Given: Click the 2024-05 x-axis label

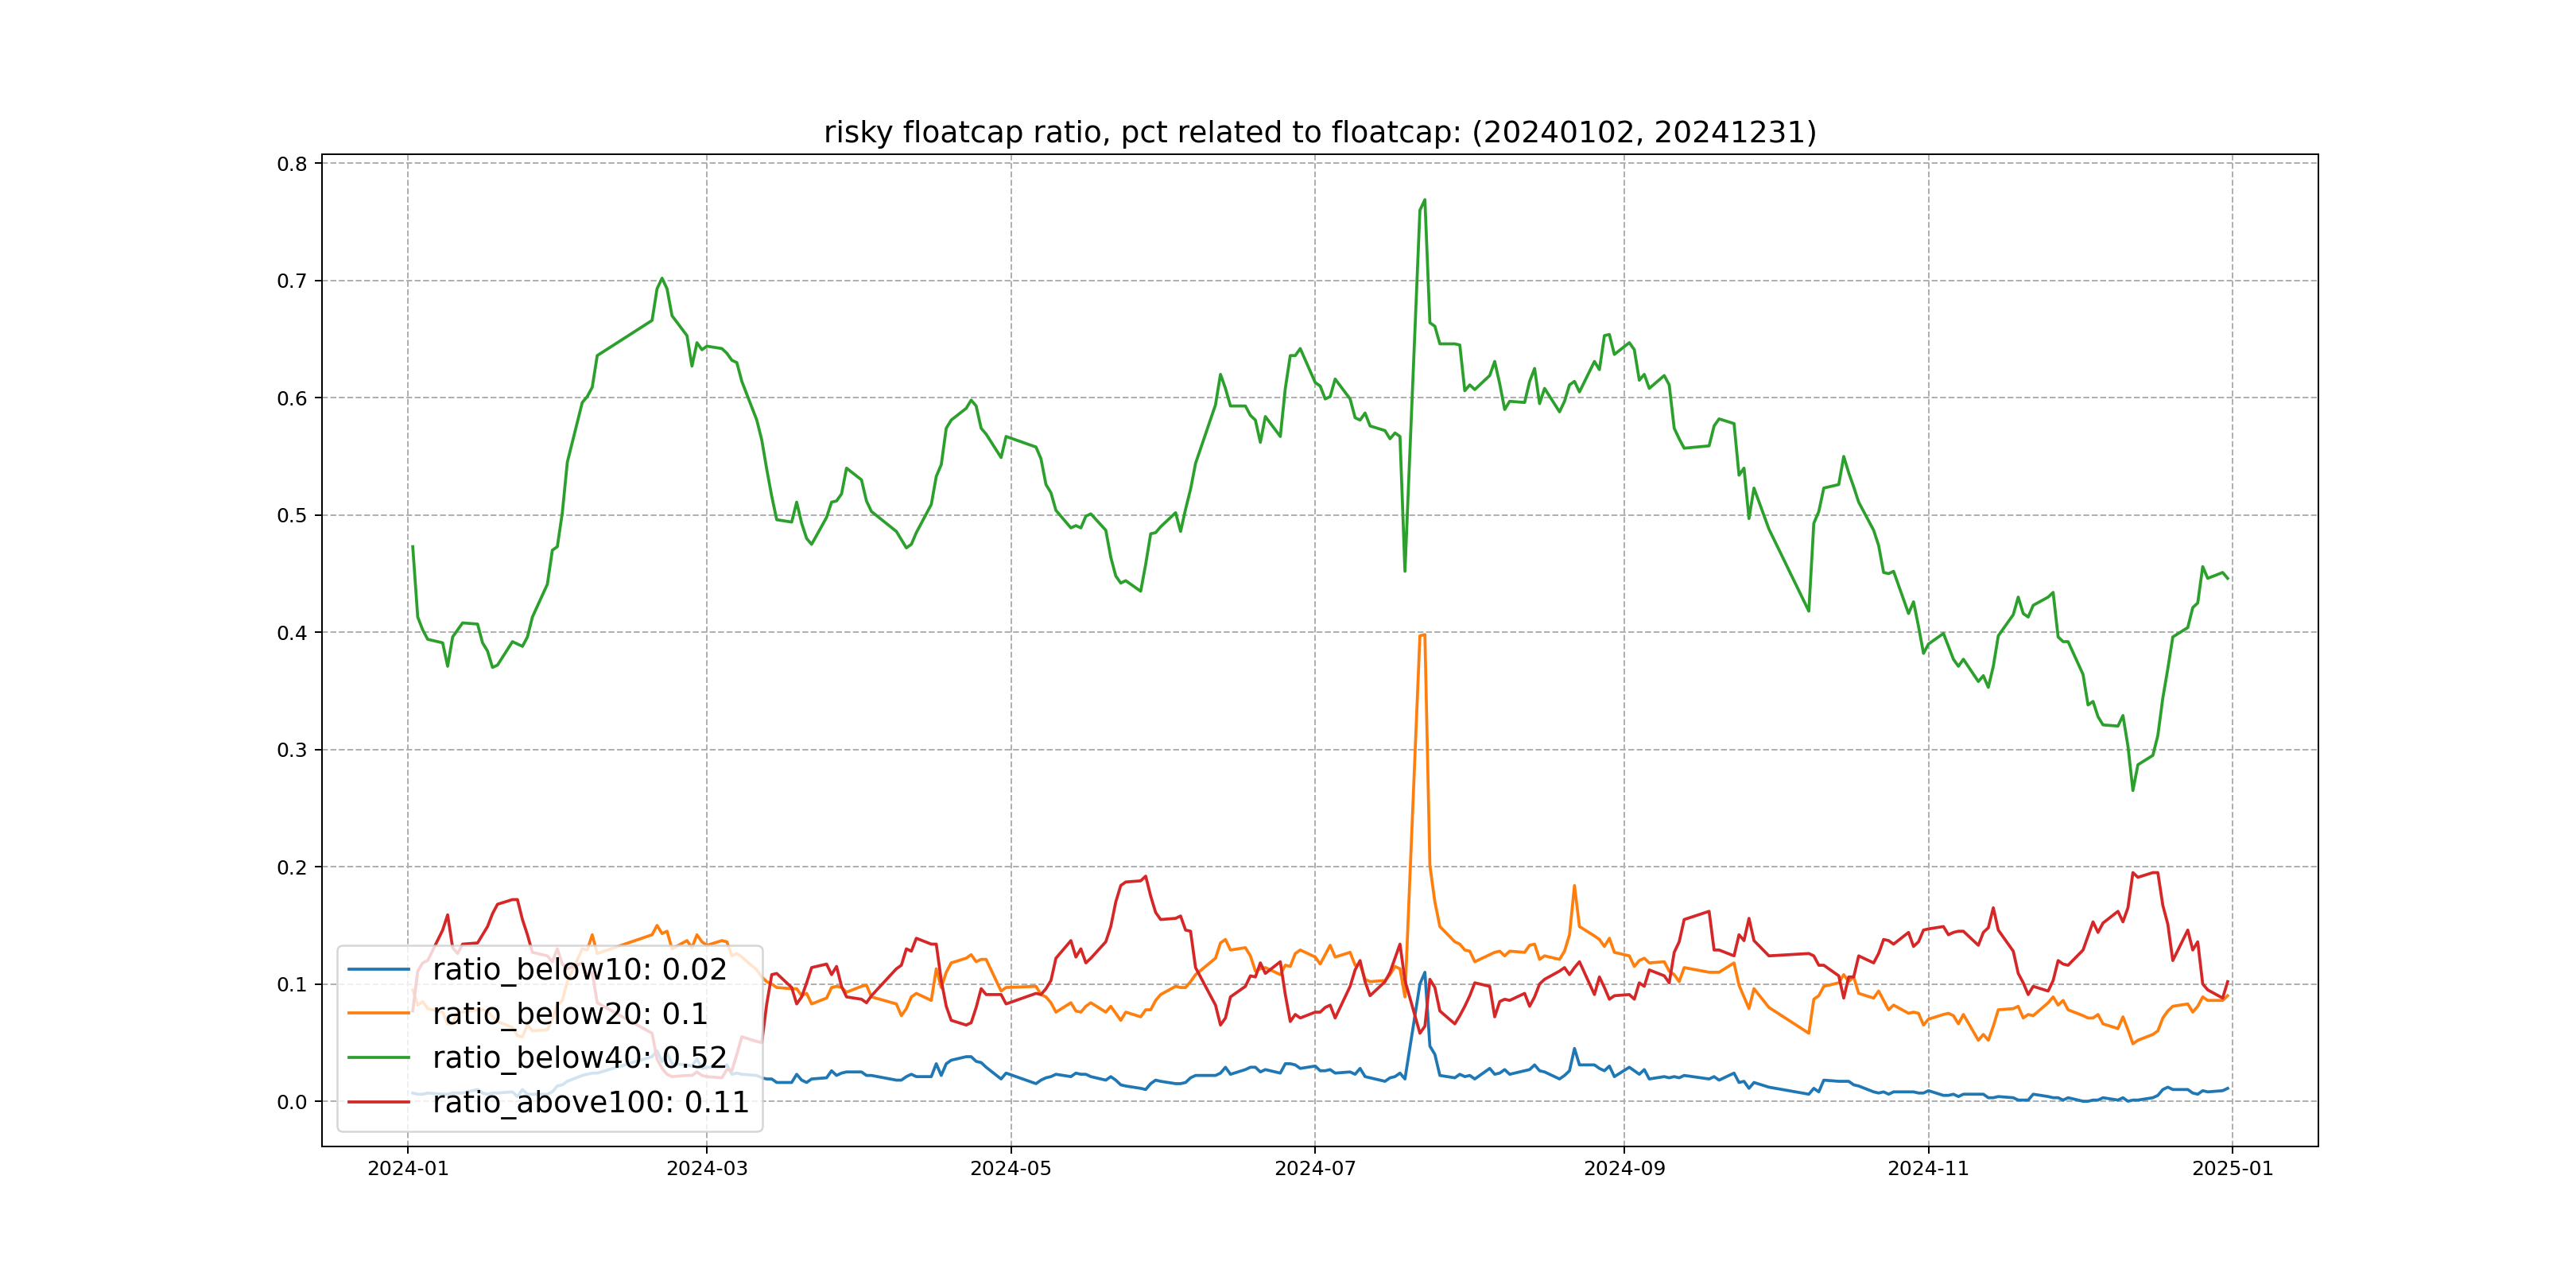Looking at the screenshot, I should [x=1010, y=1168].
